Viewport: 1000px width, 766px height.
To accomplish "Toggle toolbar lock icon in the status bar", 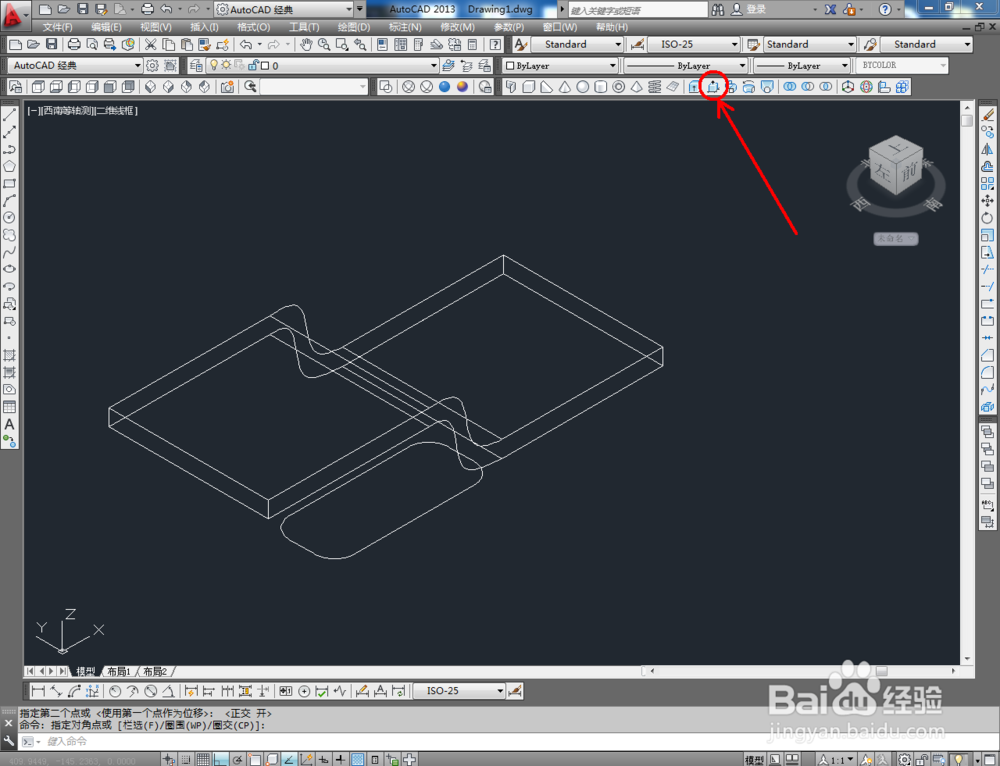I will tap(922, 760).
